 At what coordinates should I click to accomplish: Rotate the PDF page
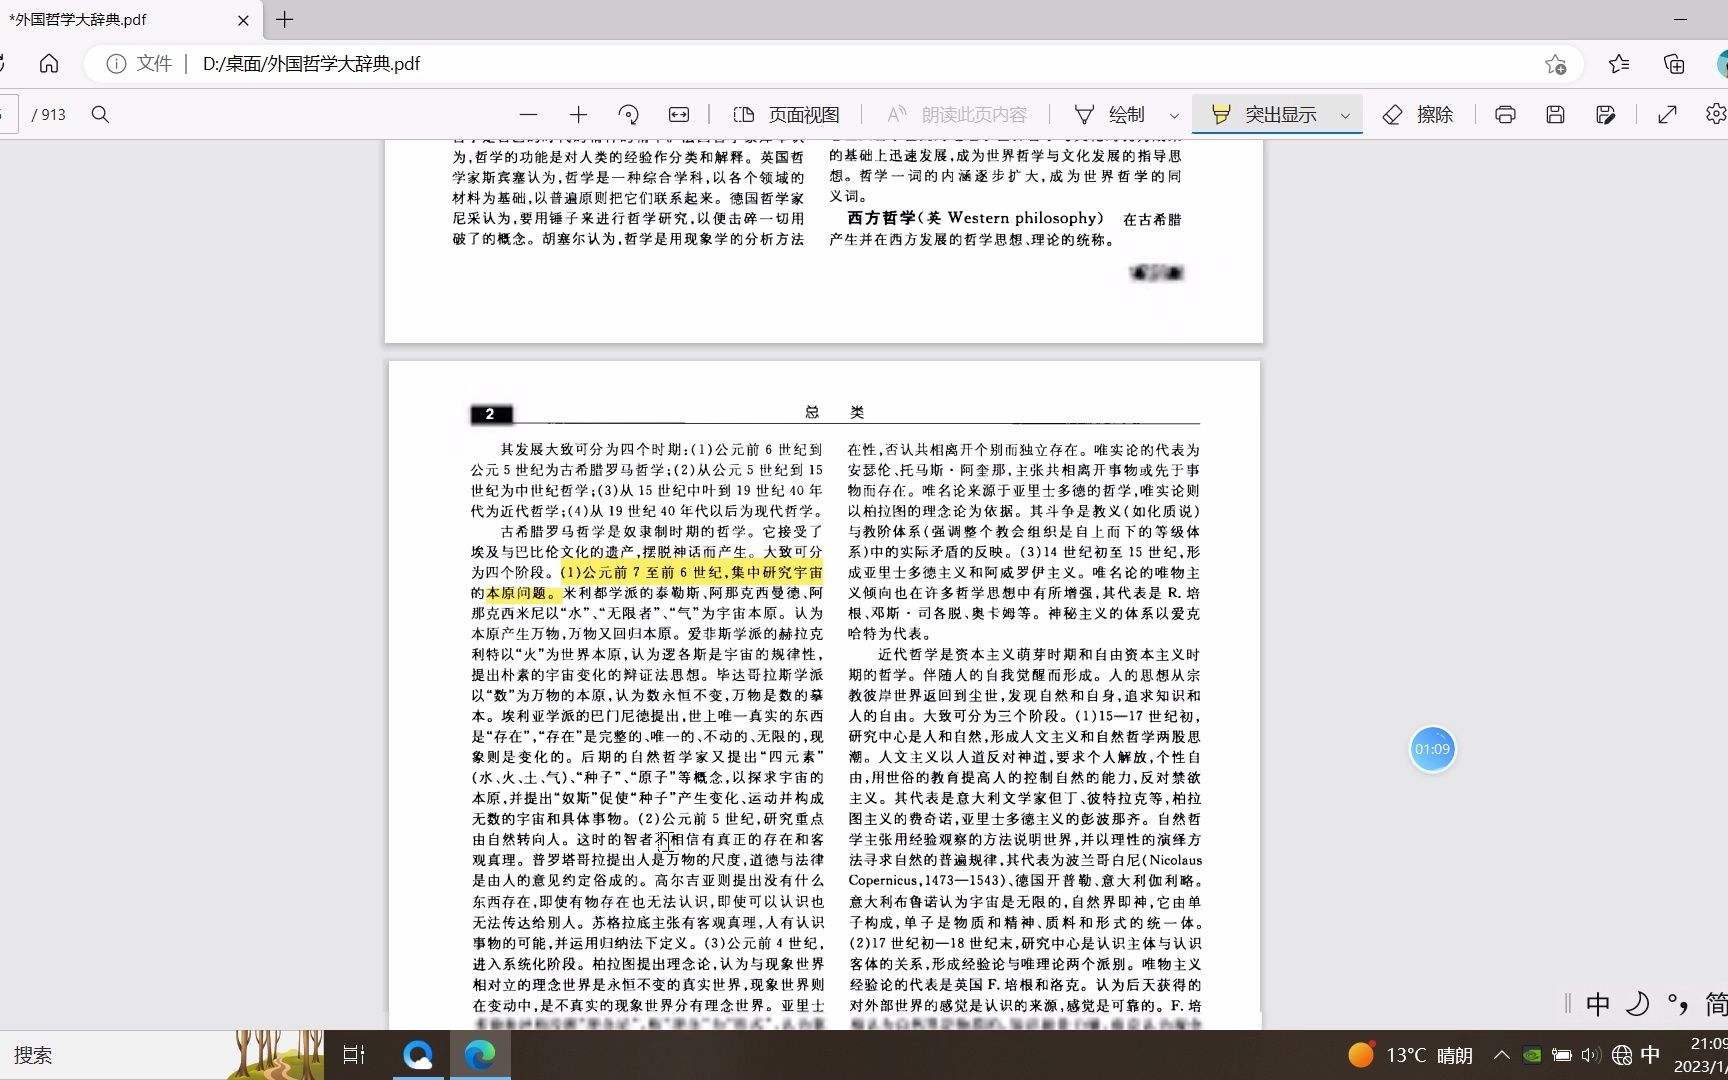[628, 115]
